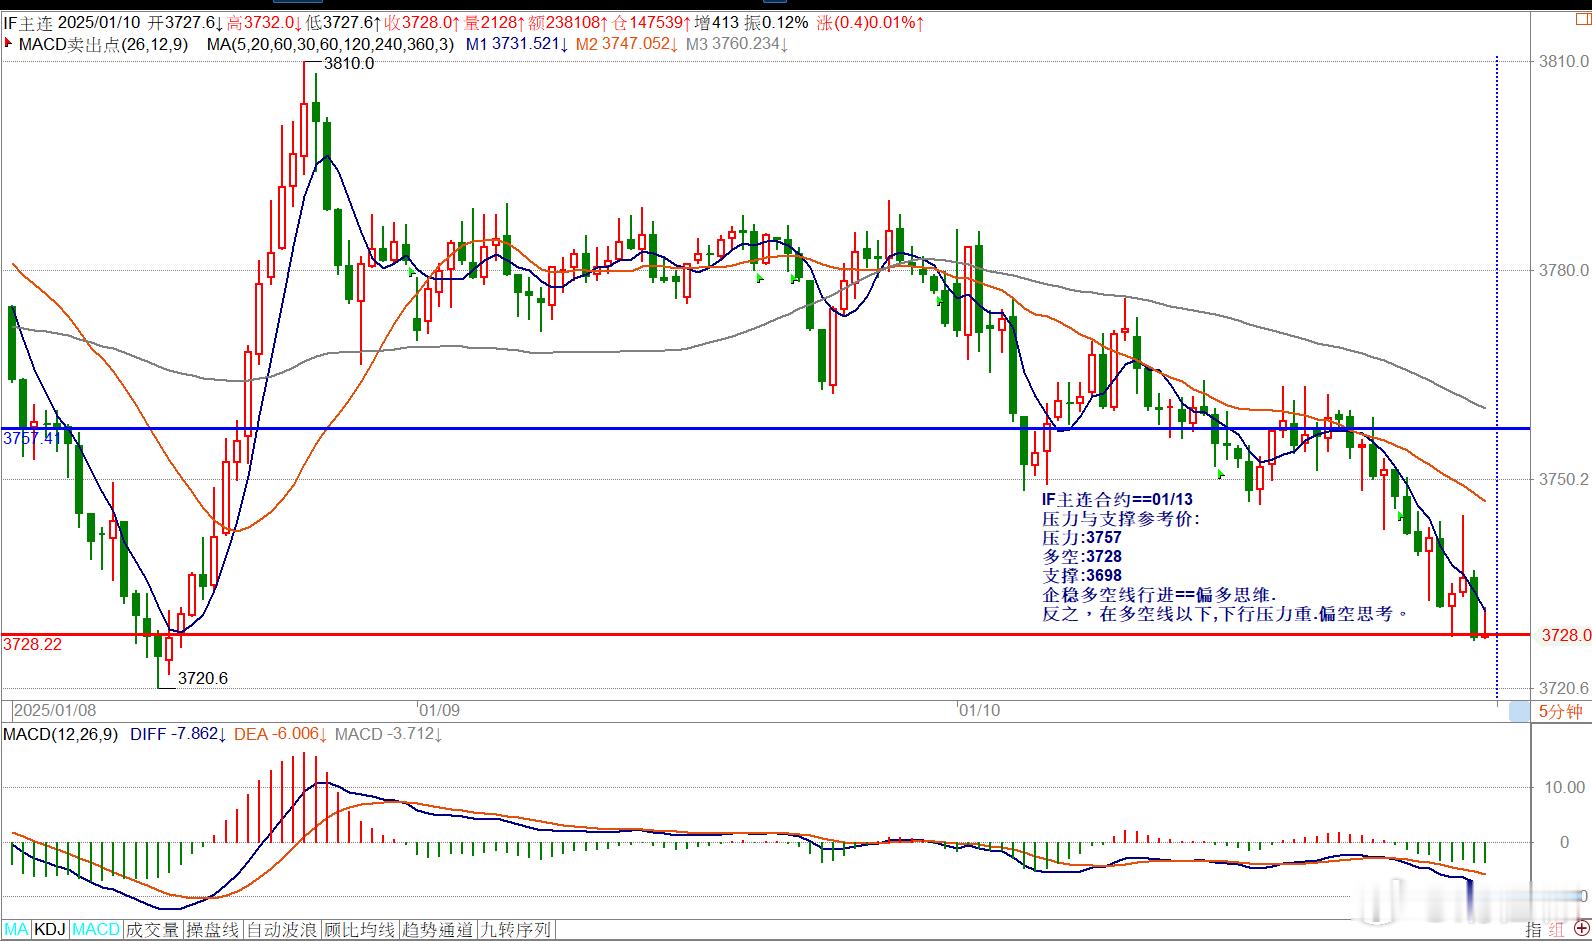Switch to the KDJ indicator tab

pyautogui.click(x=50, y=930)
